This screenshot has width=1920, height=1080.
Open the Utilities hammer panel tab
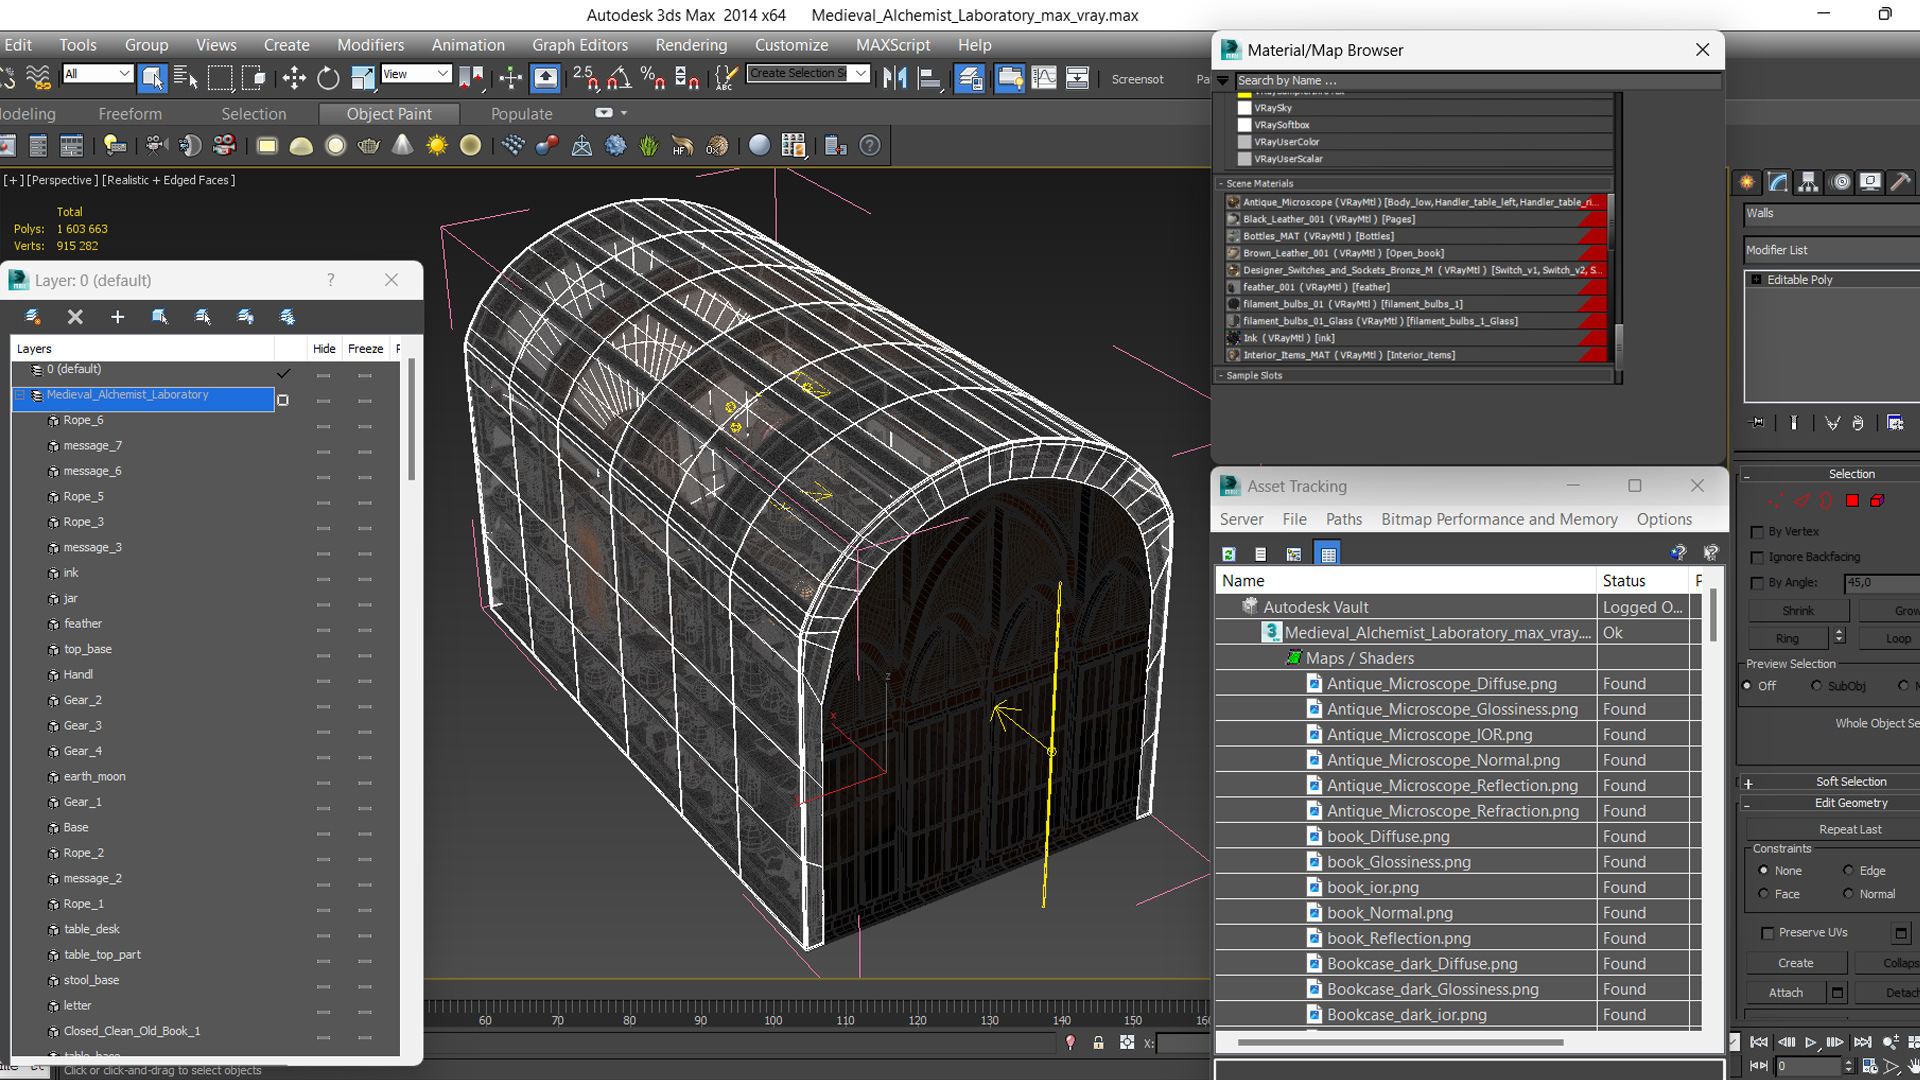point(1900,182)
